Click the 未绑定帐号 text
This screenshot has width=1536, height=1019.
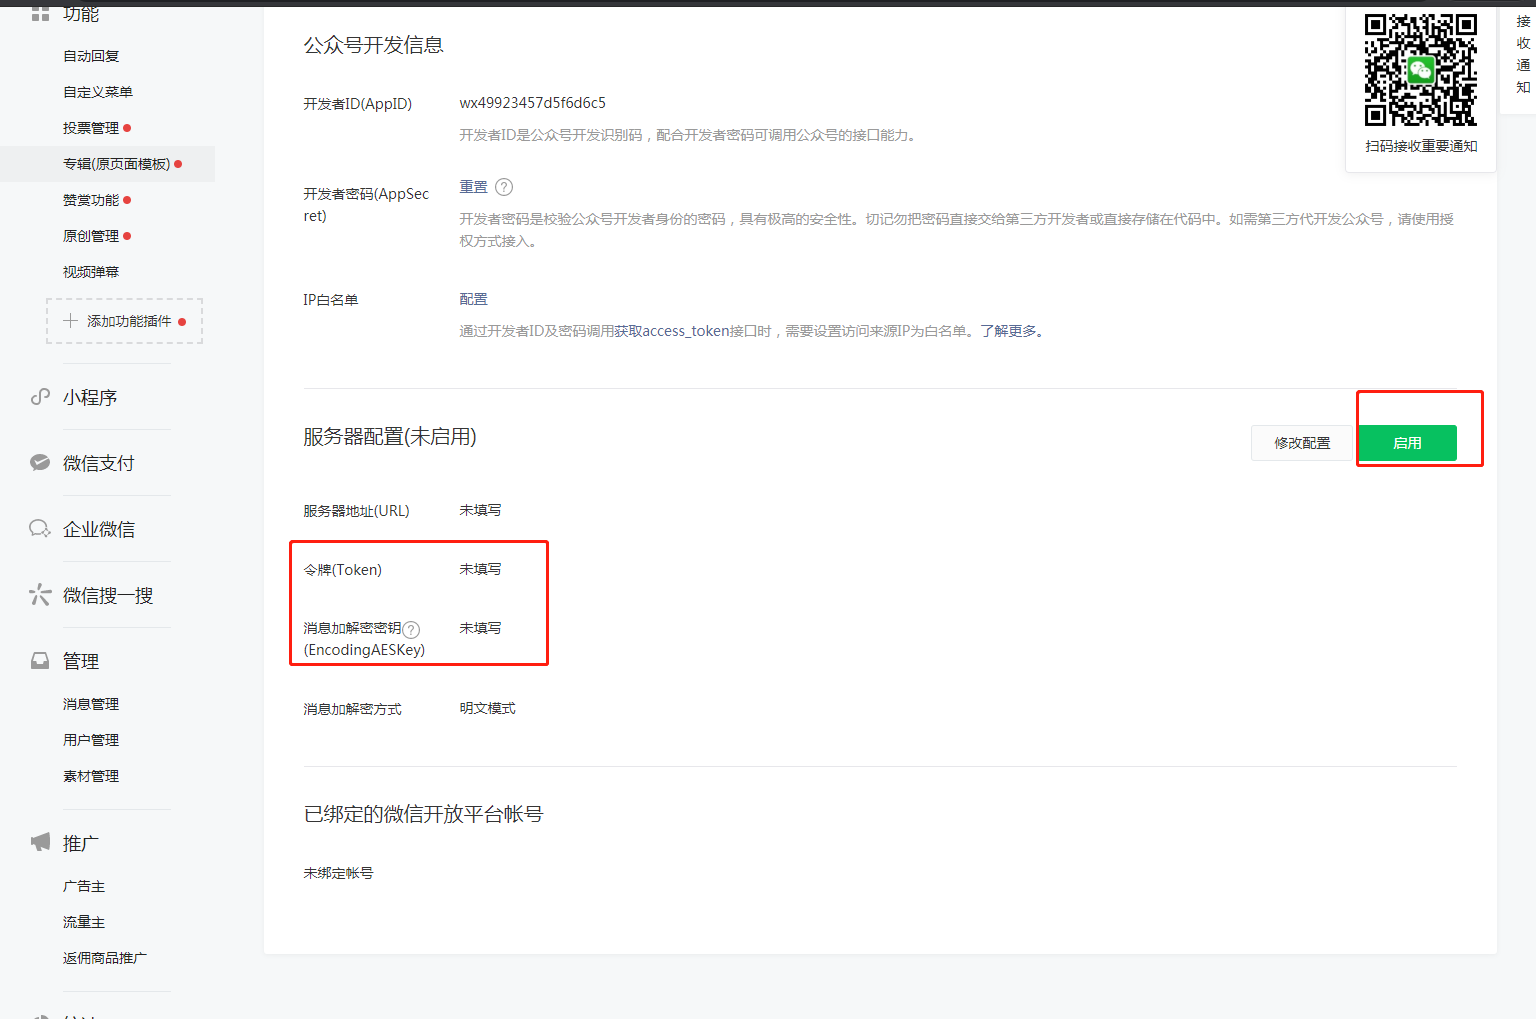tap(338, 873)
